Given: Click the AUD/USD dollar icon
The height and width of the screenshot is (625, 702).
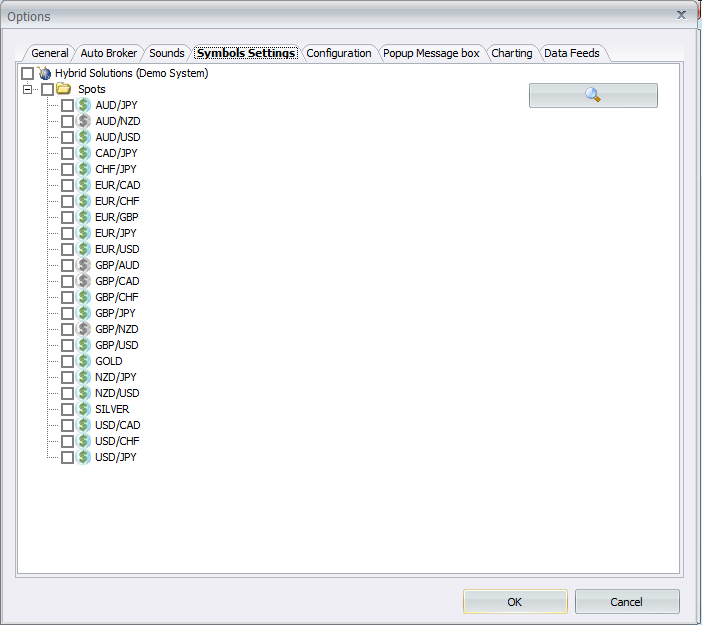Looking at the screenshot, I should tap(83, 137).
